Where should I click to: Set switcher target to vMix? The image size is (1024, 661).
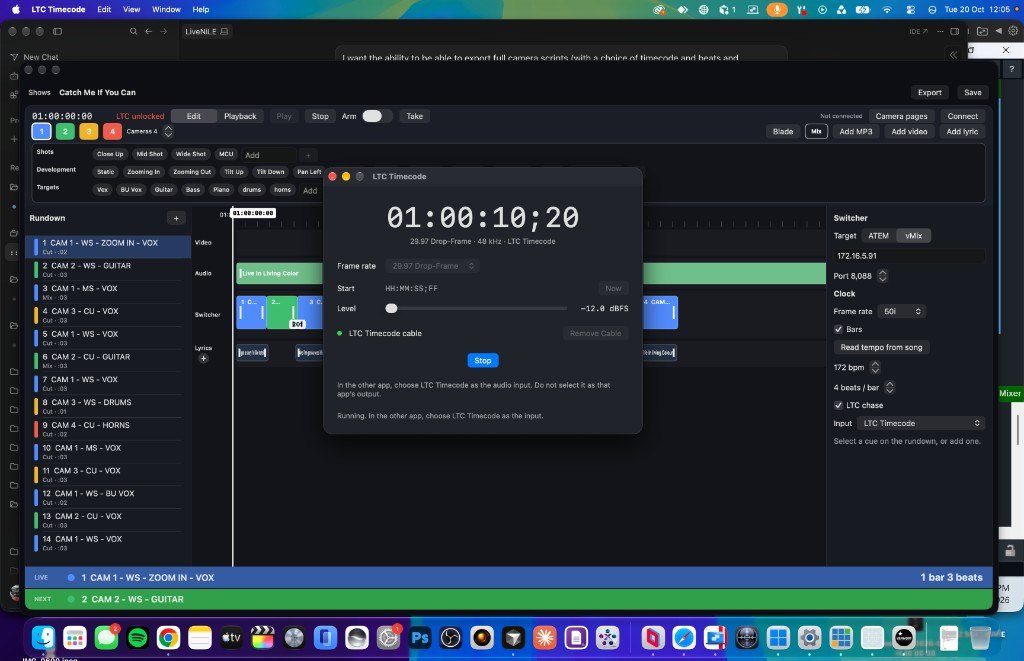914,236
